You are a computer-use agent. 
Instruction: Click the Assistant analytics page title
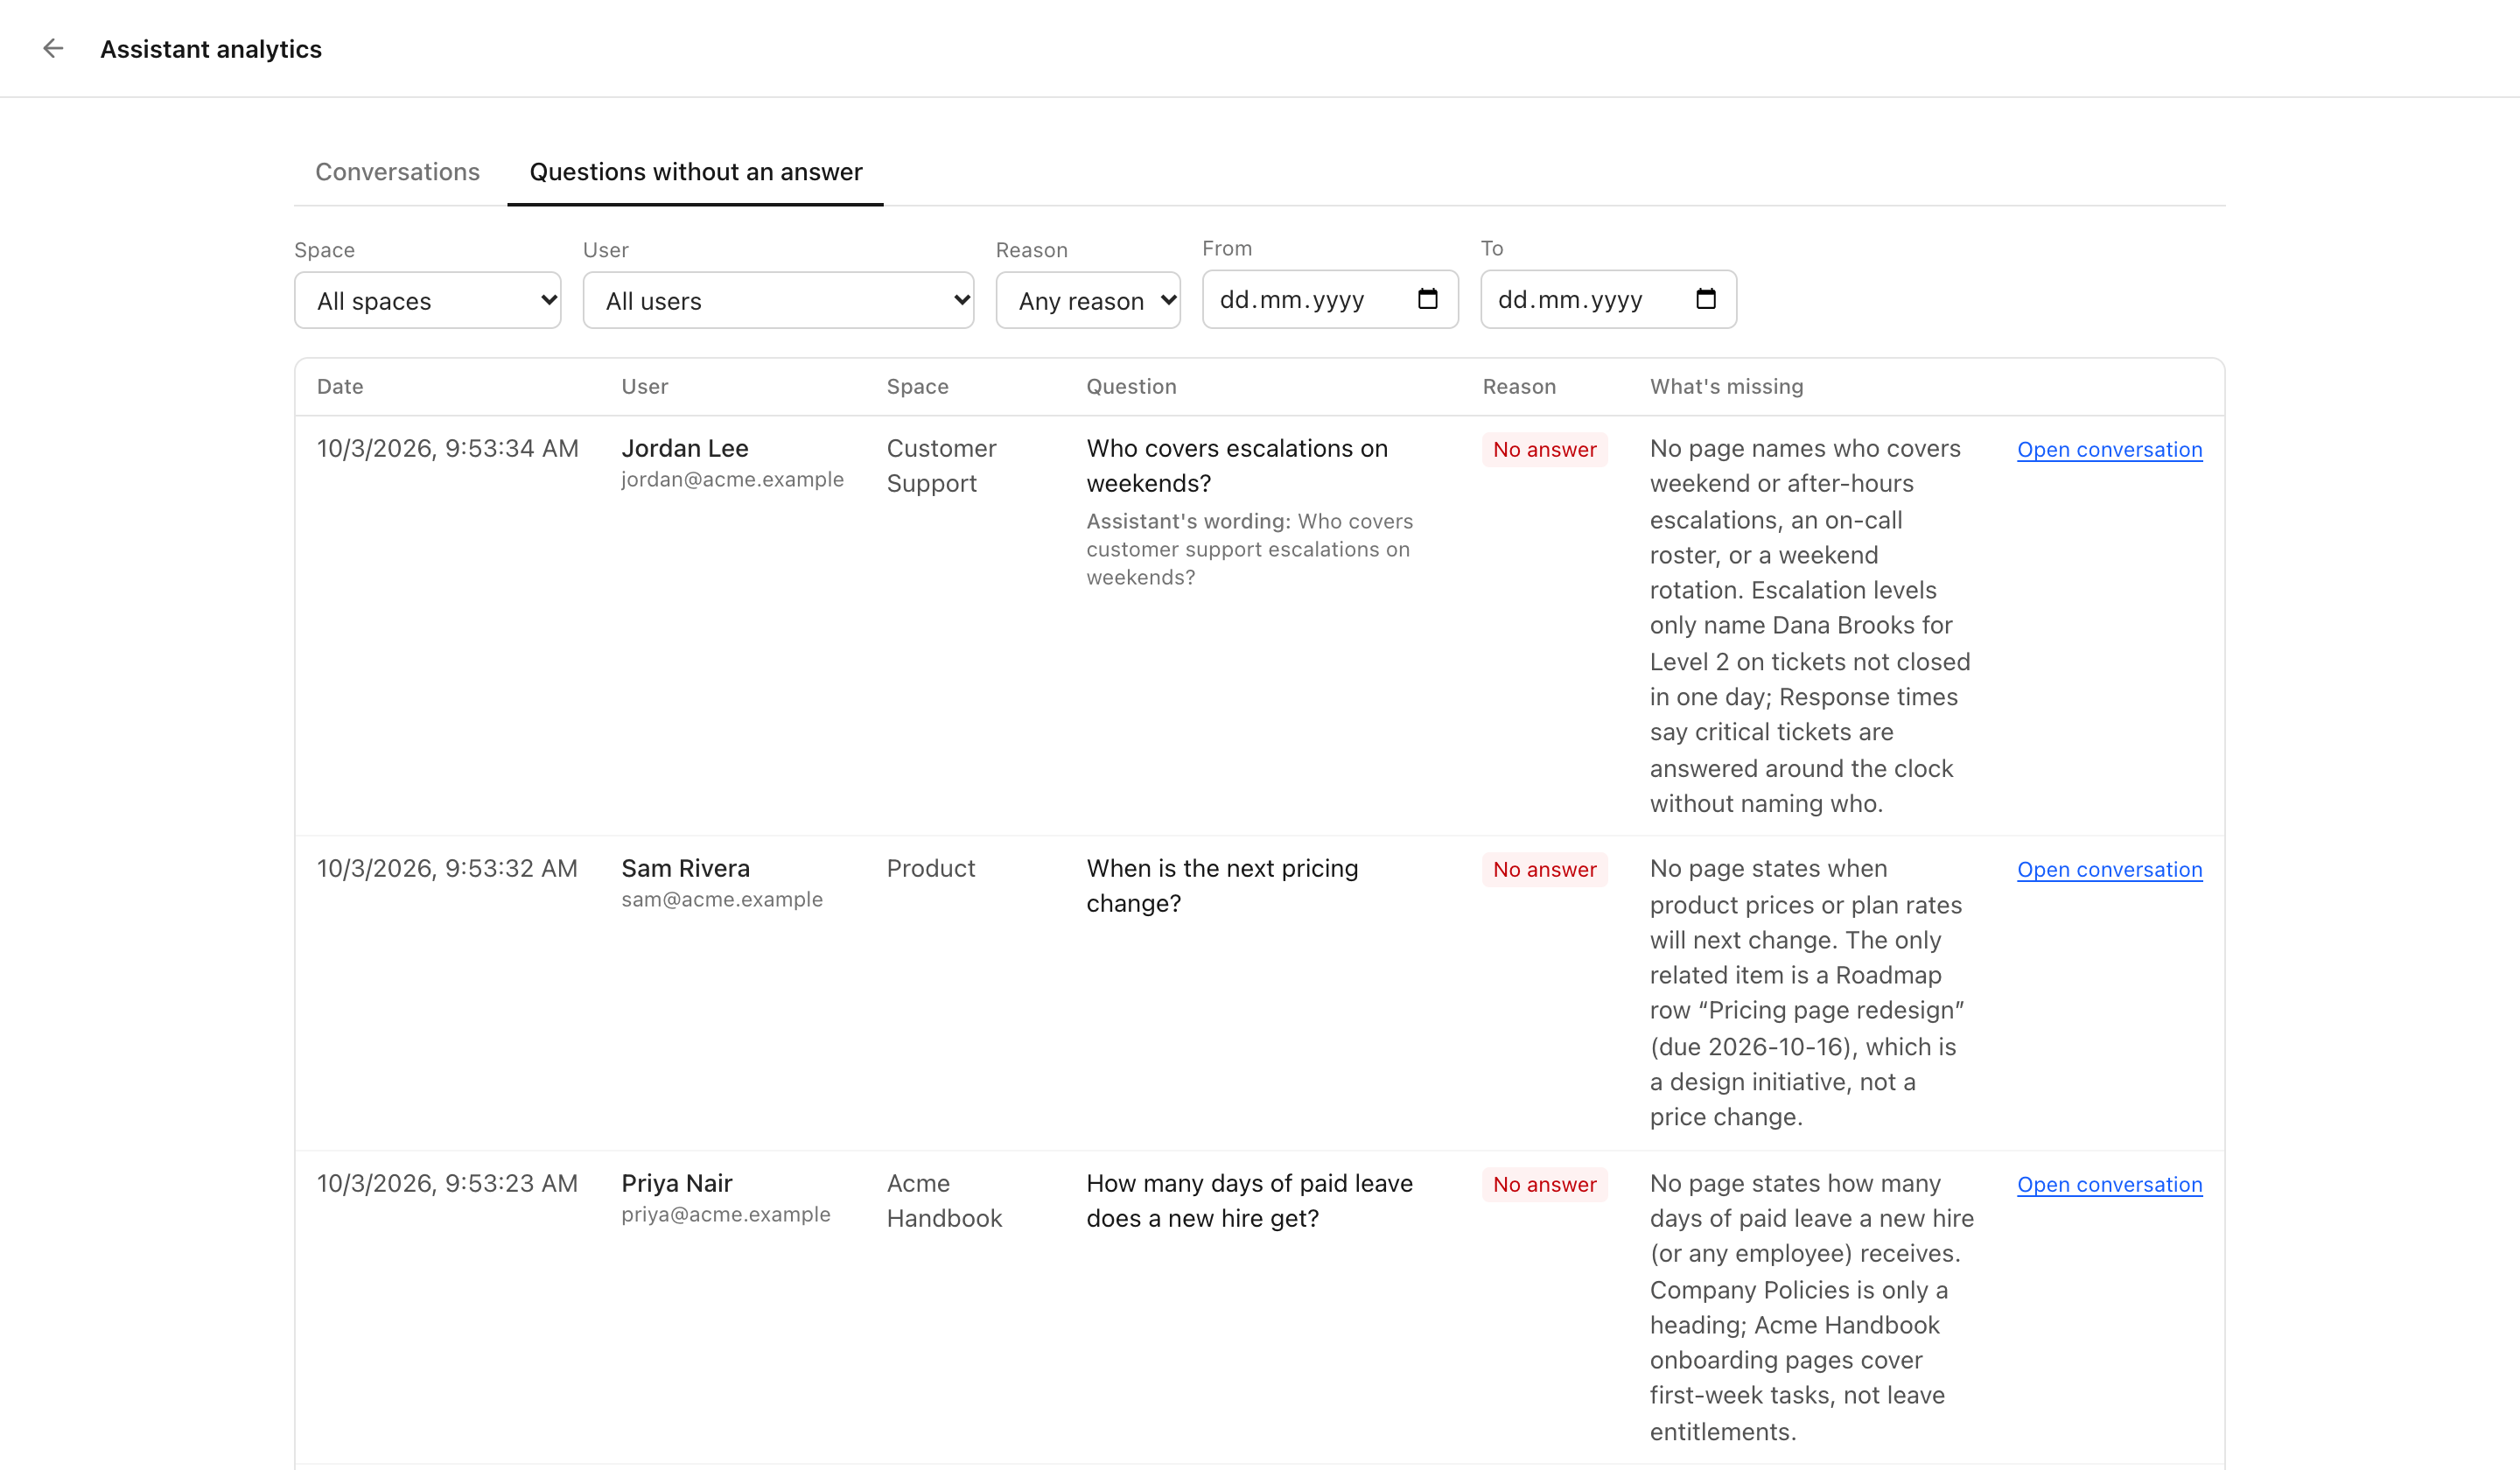211,49
